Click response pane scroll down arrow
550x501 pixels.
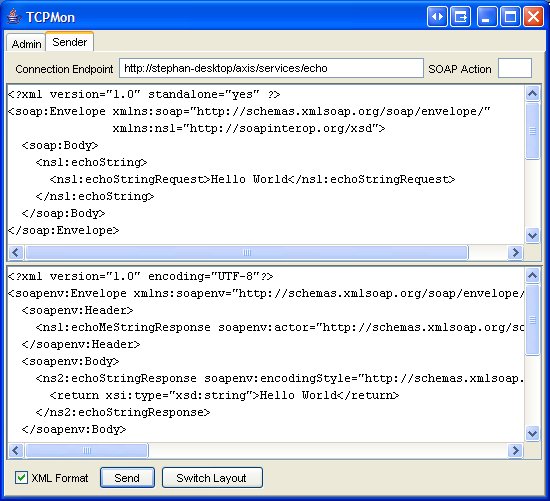click(x=532, y=433)
